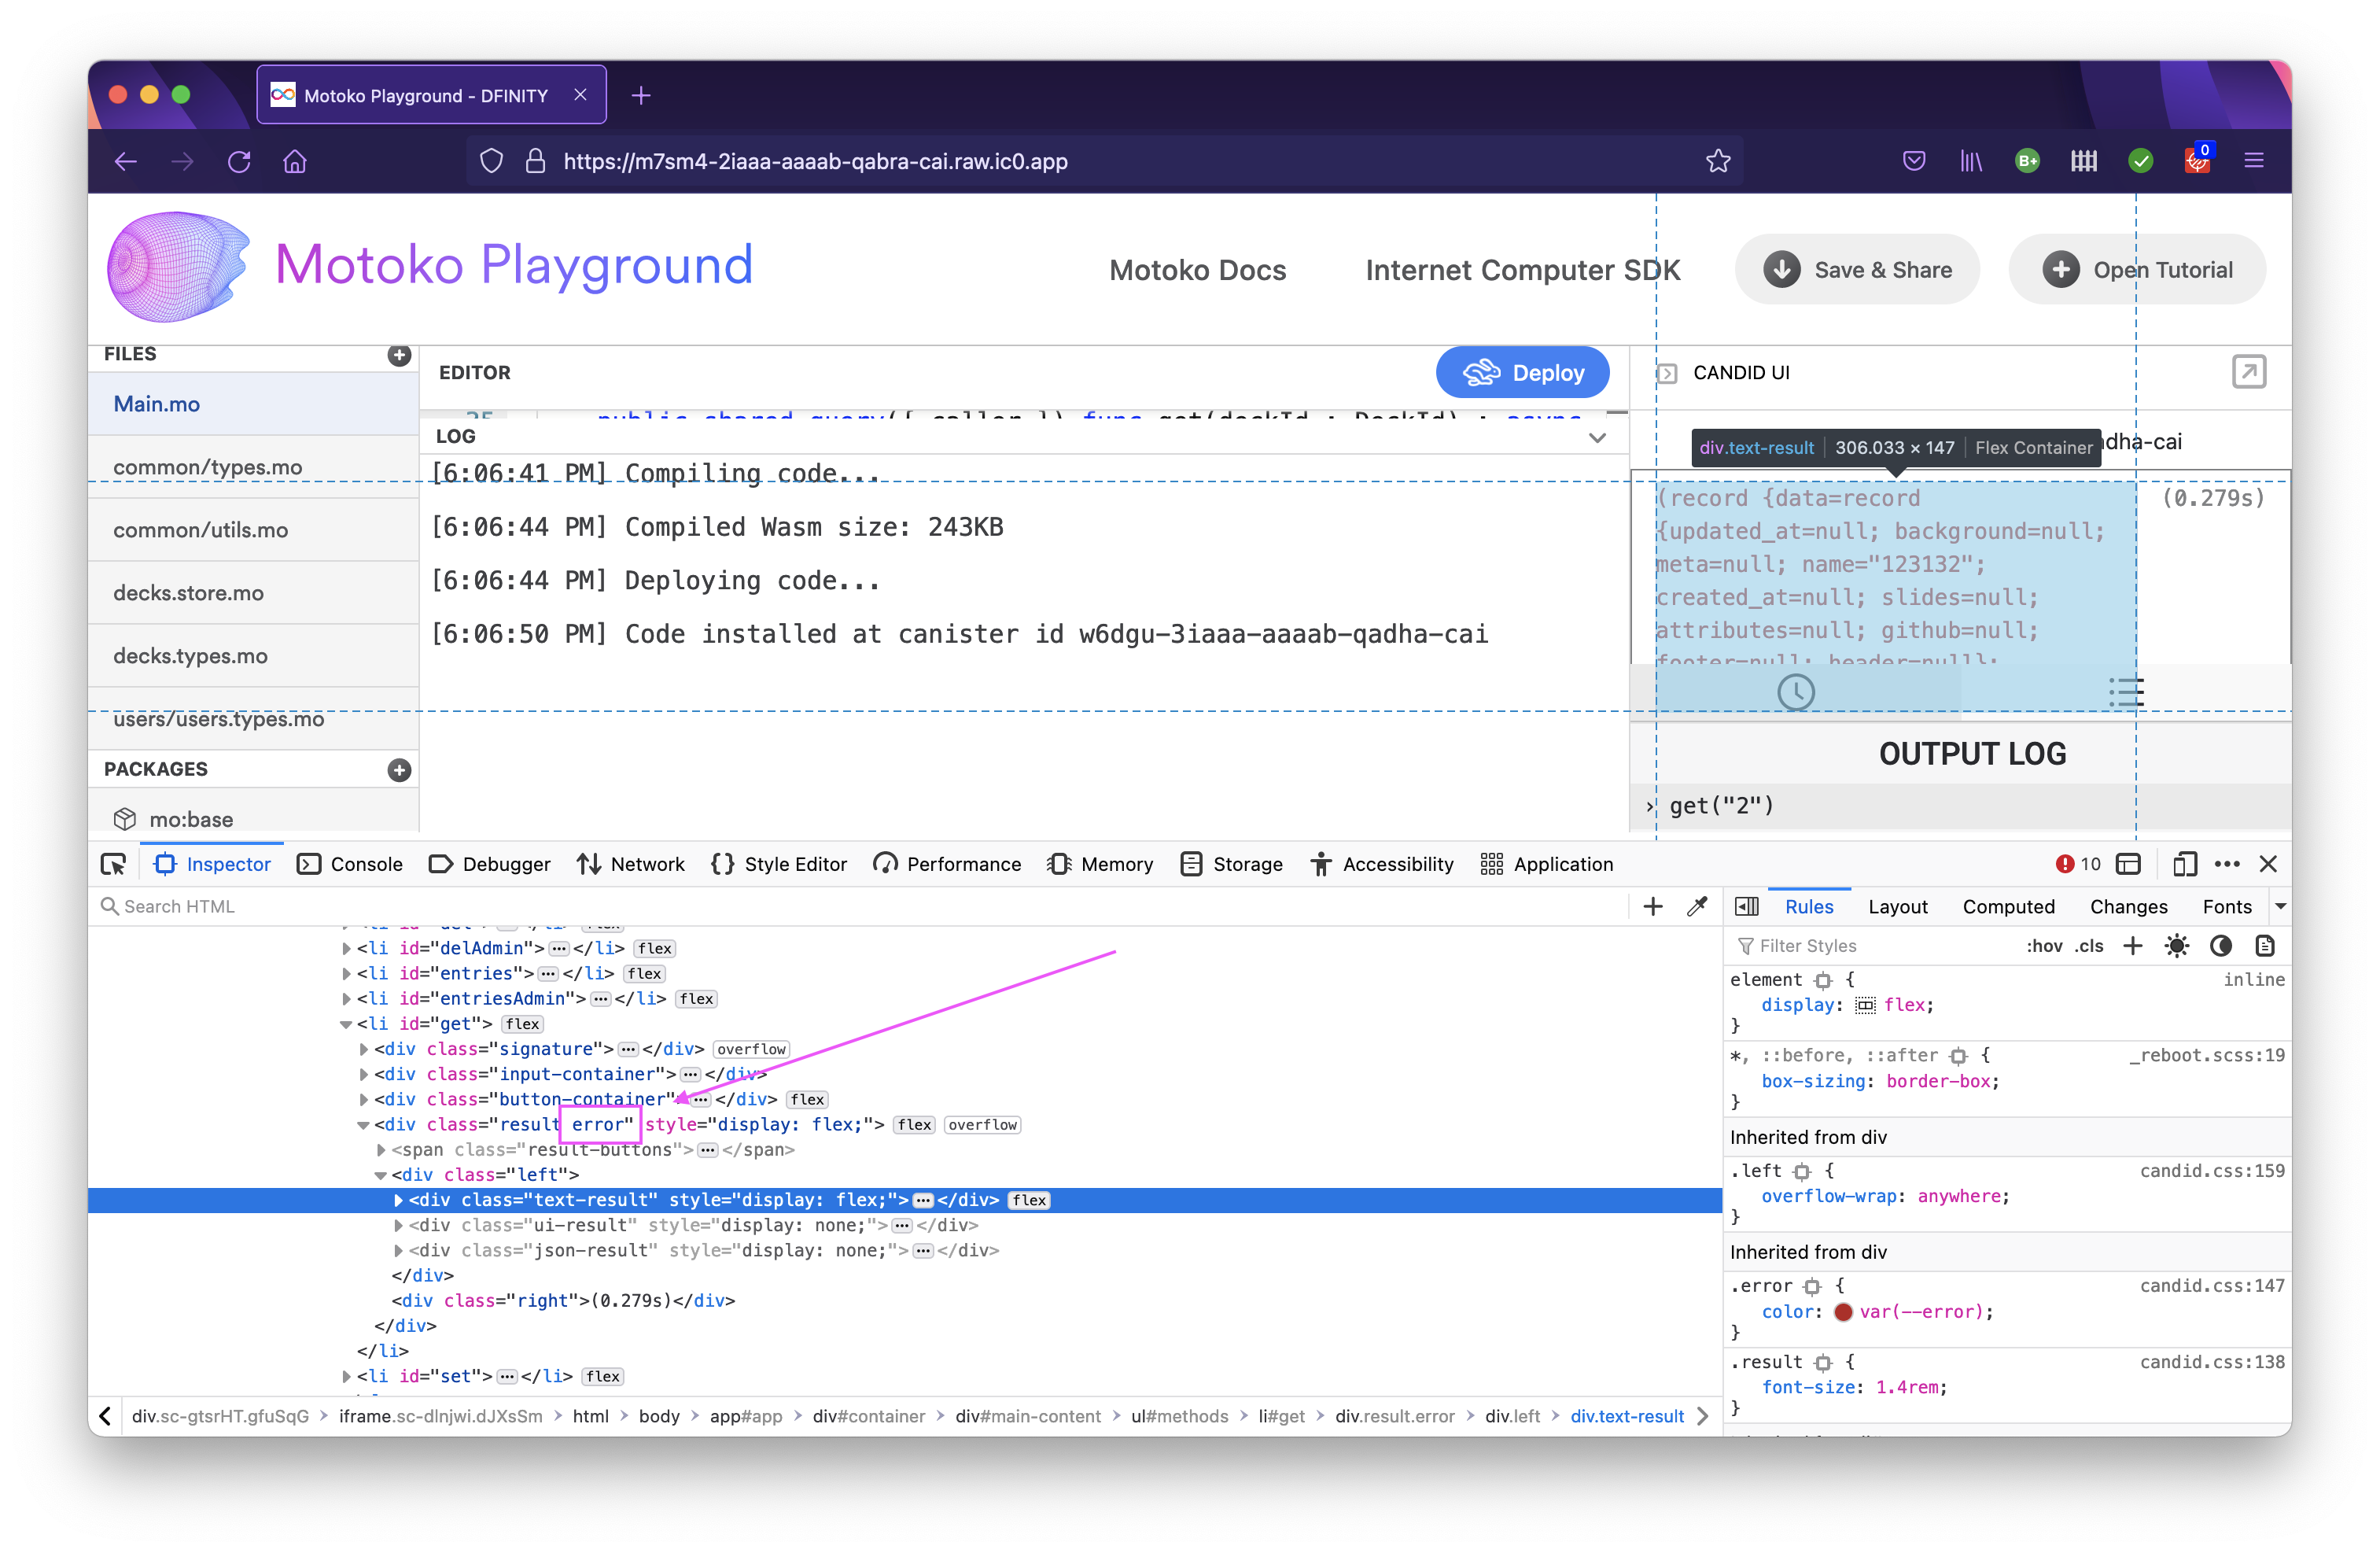
Task: Switch to the Computed tab
Action: point(2009,906)
